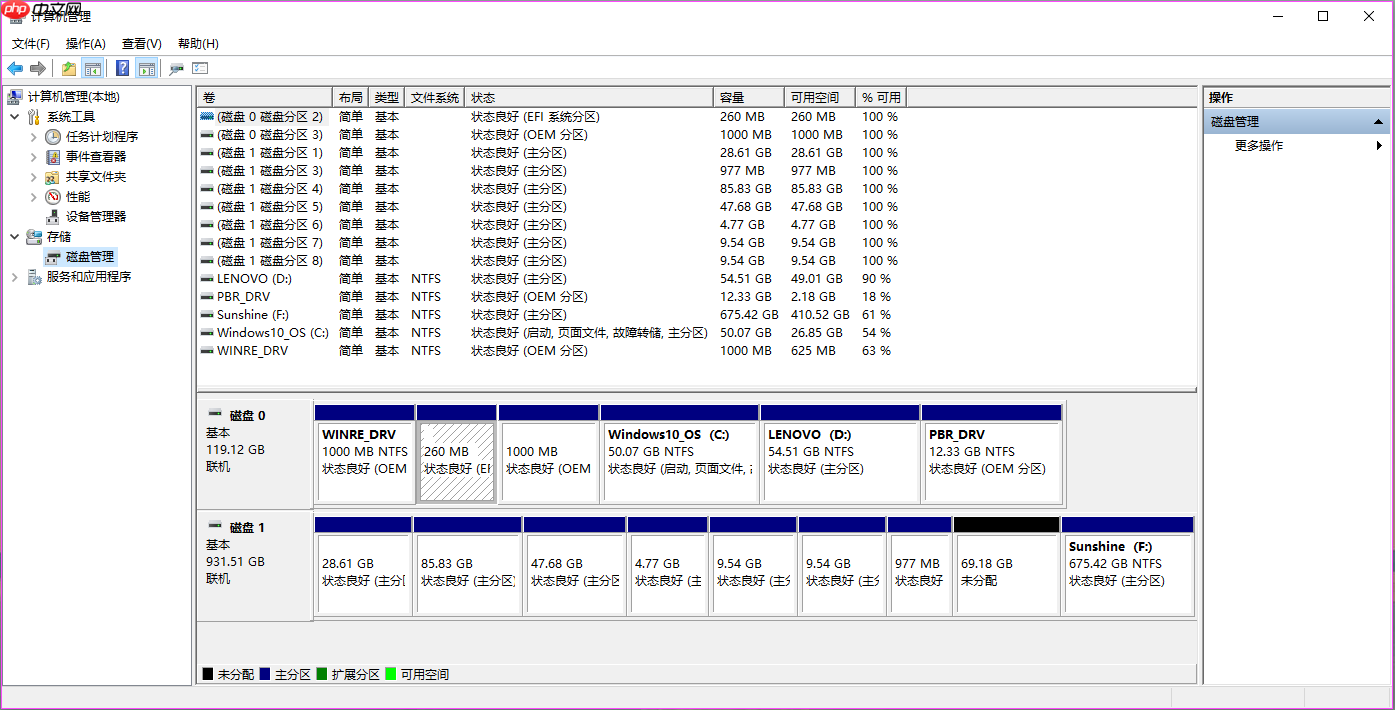Toggle the show/hide console tree button
This screenshot has height=710, width=1395.
pyautogui.click(x=93, y=69)
